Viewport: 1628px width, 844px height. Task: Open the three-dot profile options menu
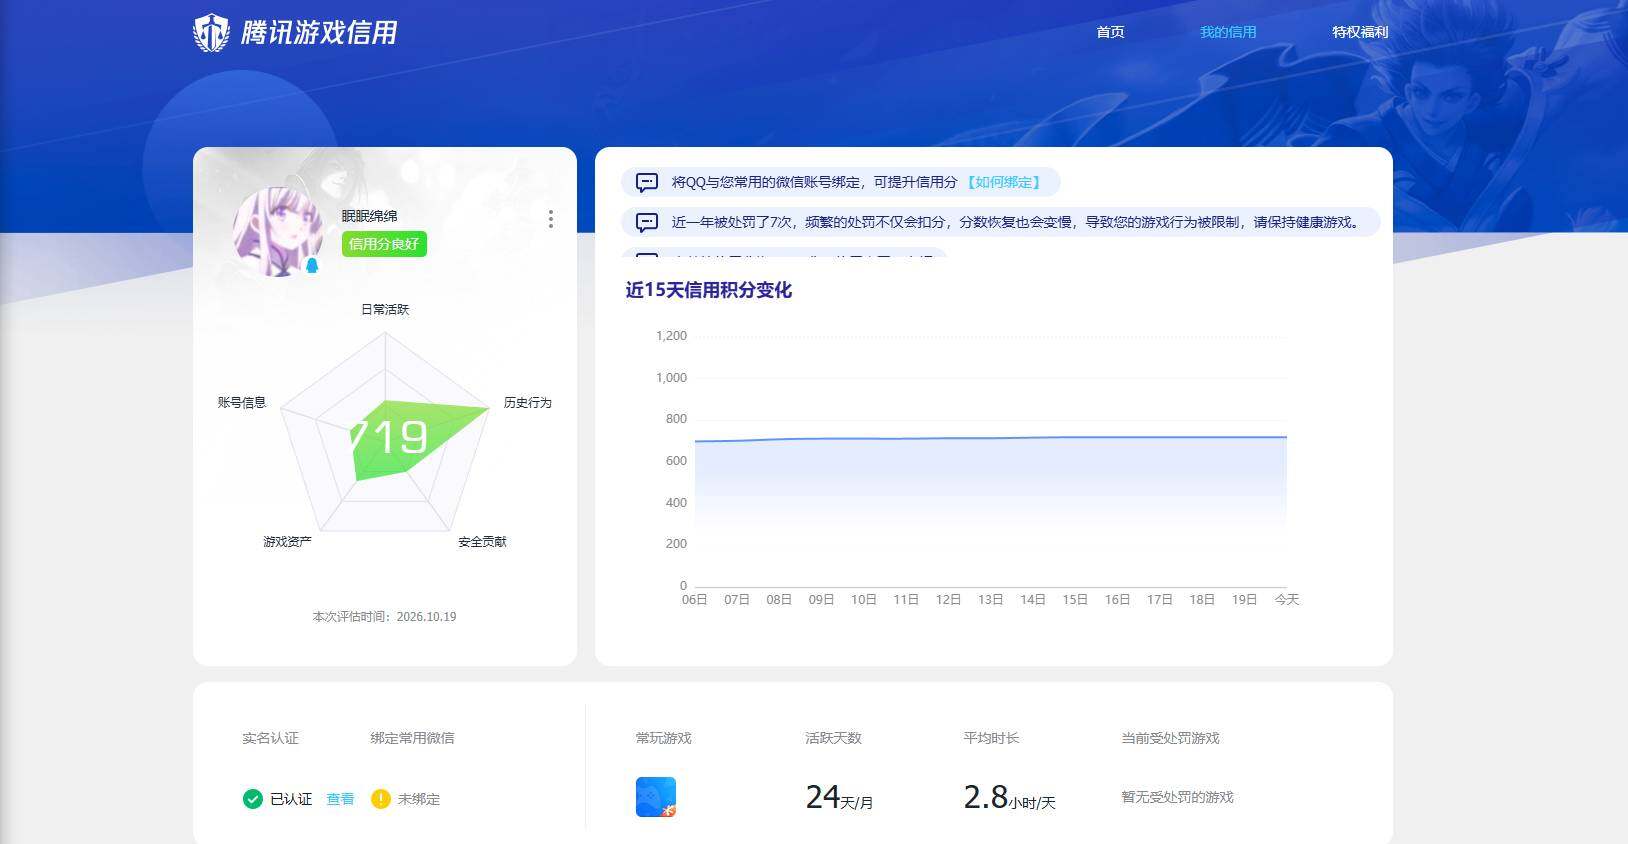point(550,219)
